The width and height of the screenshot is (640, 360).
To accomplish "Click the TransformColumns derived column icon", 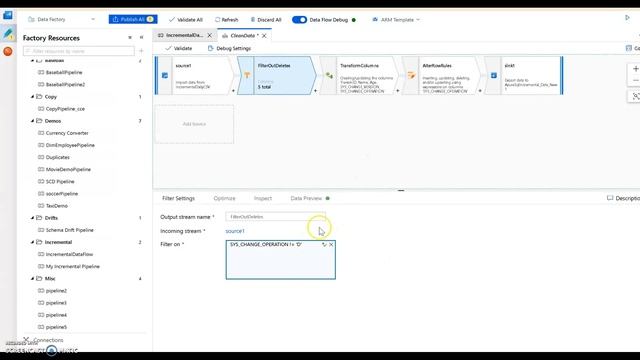I will click(x=329, y=76).
